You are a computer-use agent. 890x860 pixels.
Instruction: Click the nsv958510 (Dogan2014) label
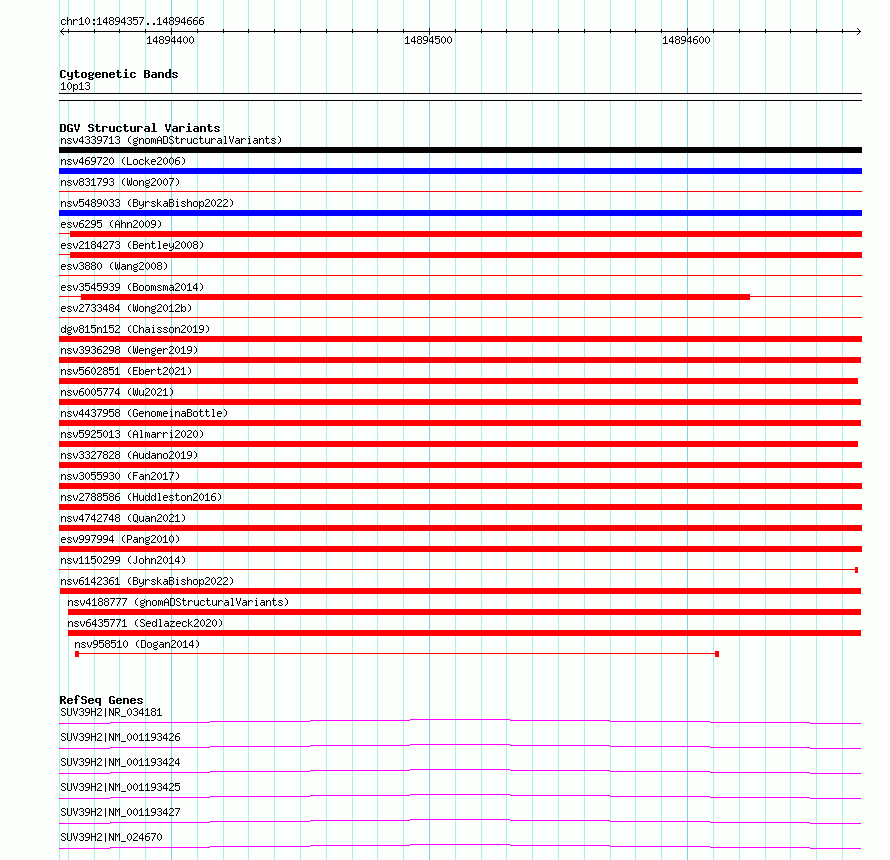(x=137, y=644)
